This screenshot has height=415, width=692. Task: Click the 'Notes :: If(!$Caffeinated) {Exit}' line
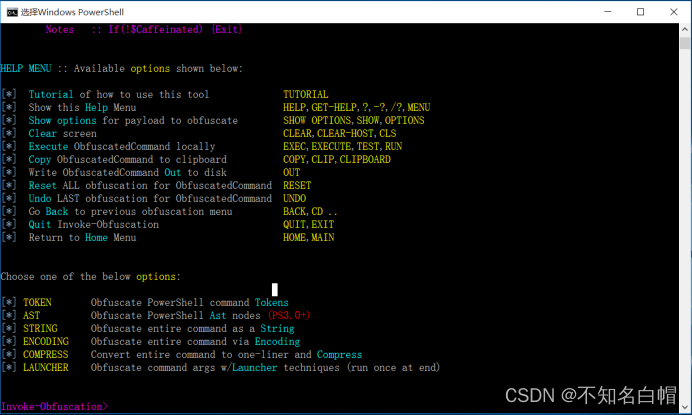pyautogui.click(x=143, y=30)
